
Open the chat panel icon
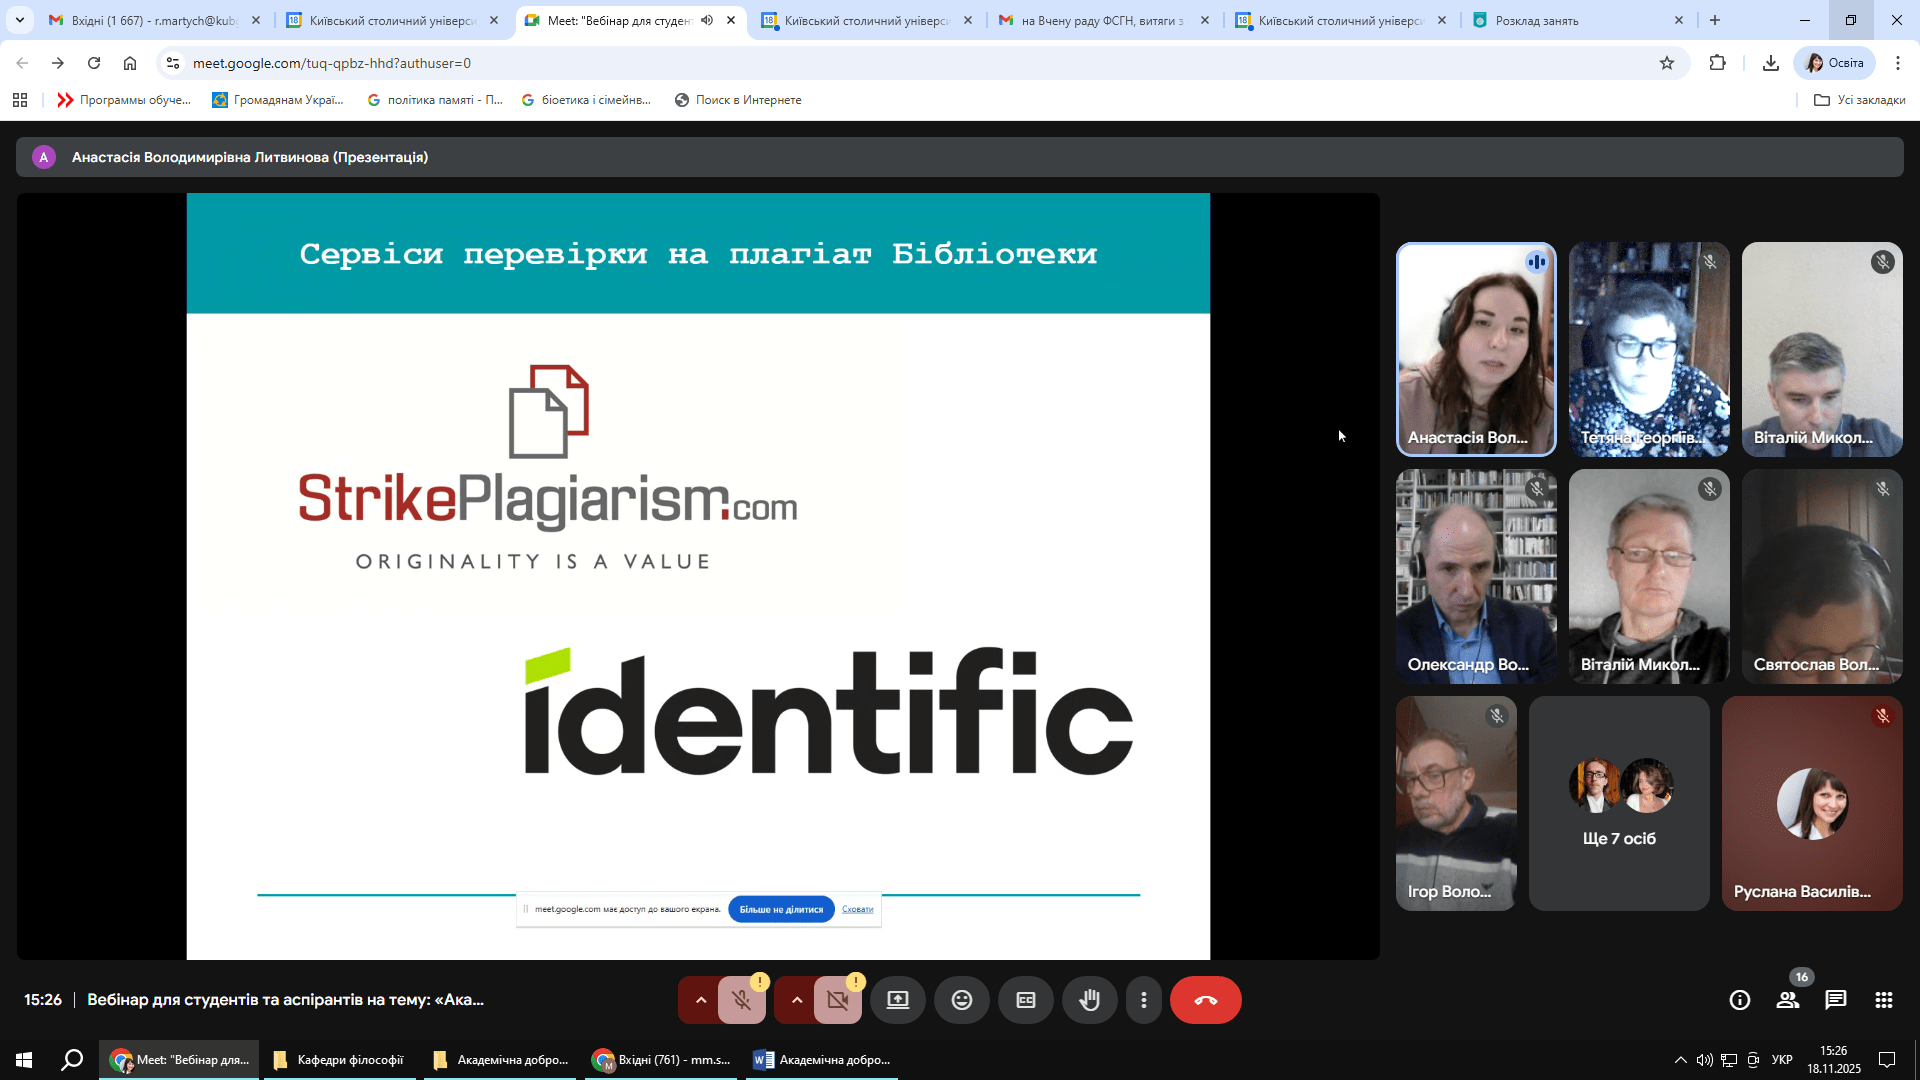(1836, 1000)
